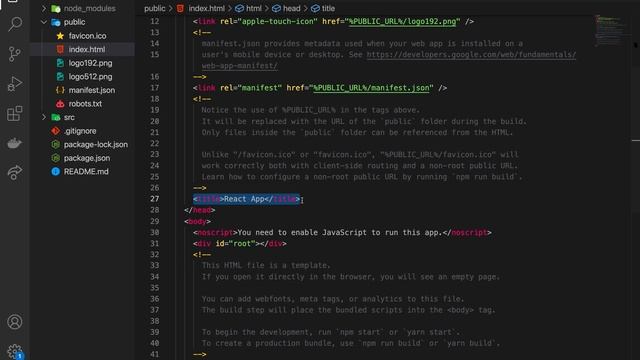Collapse the public folder chevron
Screen dimensions: 640x360
point(44,22)
